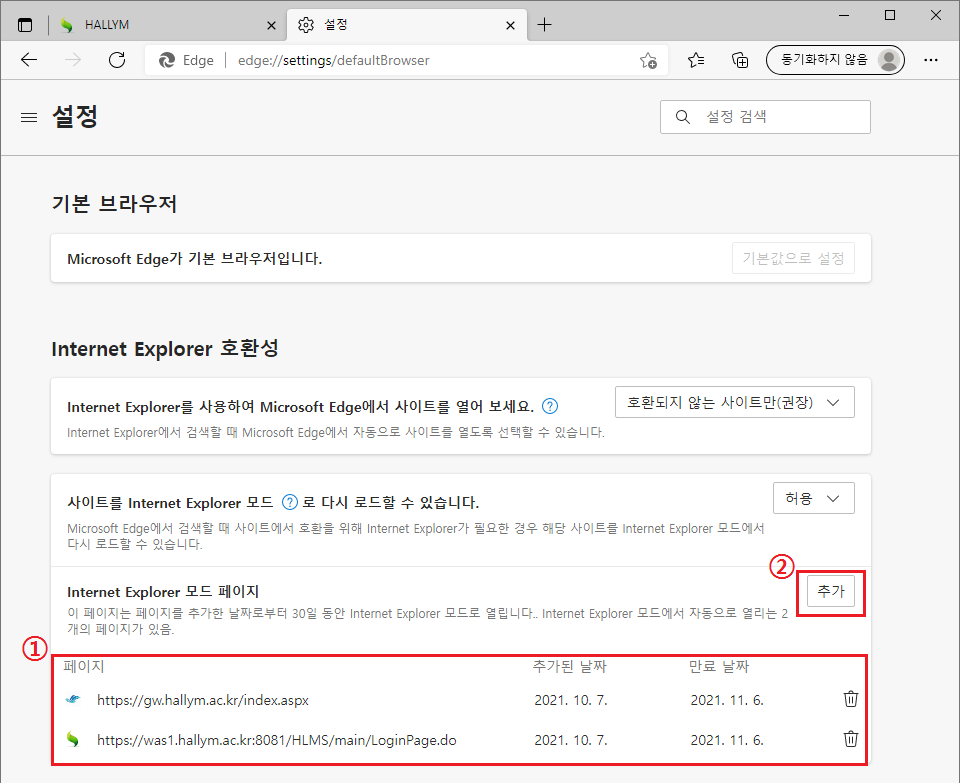Open a new tab with plus button

544,24
